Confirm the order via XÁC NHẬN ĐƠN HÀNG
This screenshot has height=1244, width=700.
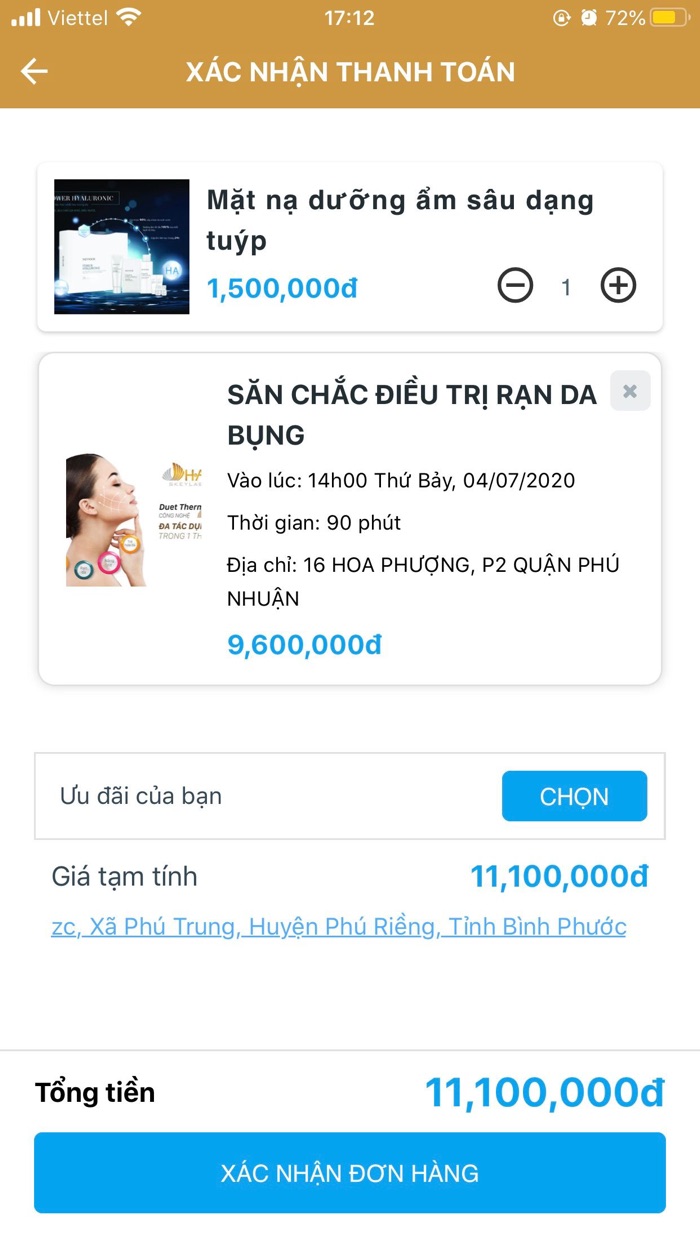pyautogui.click(x=350, y=1172)
